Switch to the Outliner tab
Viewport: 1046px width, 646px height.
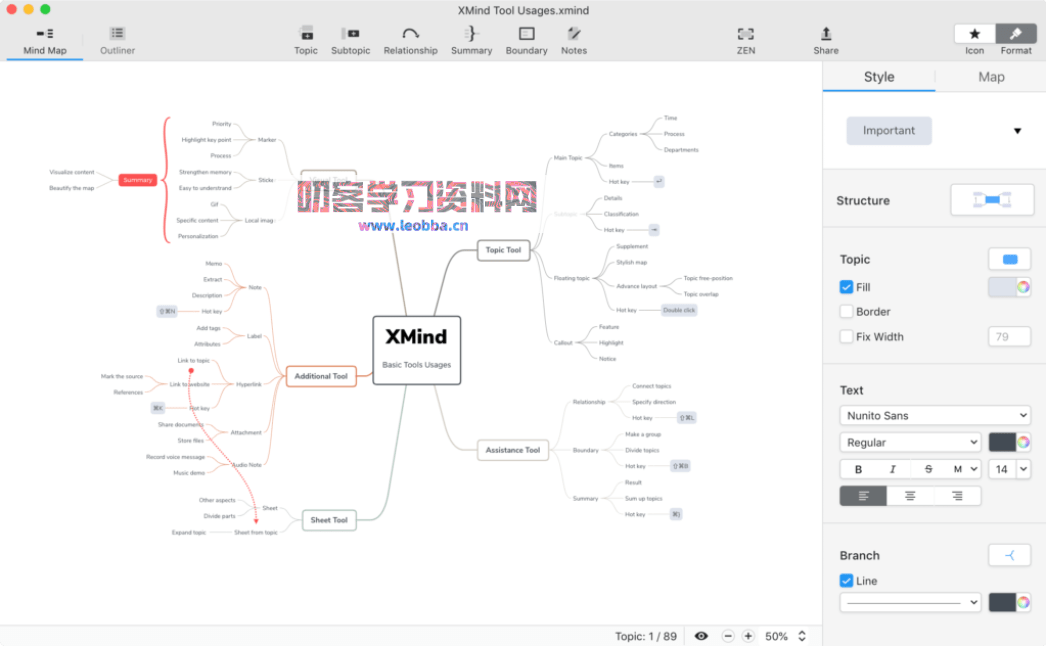116,40
